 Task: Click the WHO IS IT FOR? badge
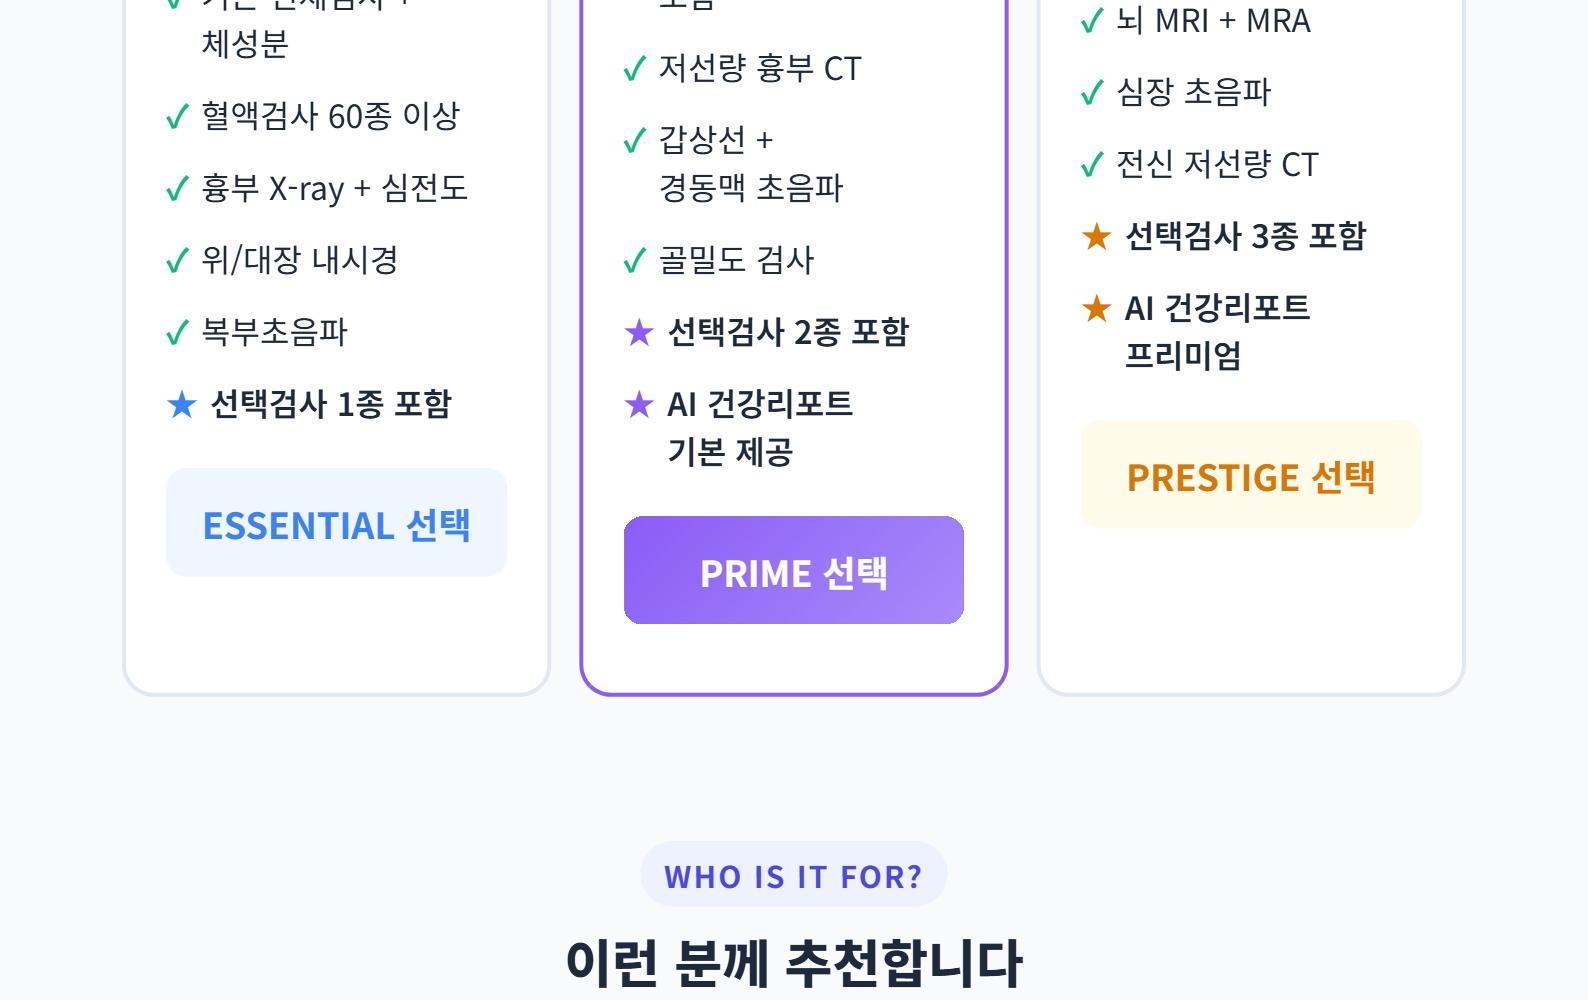pyautogui.click(x=793, y=875)
